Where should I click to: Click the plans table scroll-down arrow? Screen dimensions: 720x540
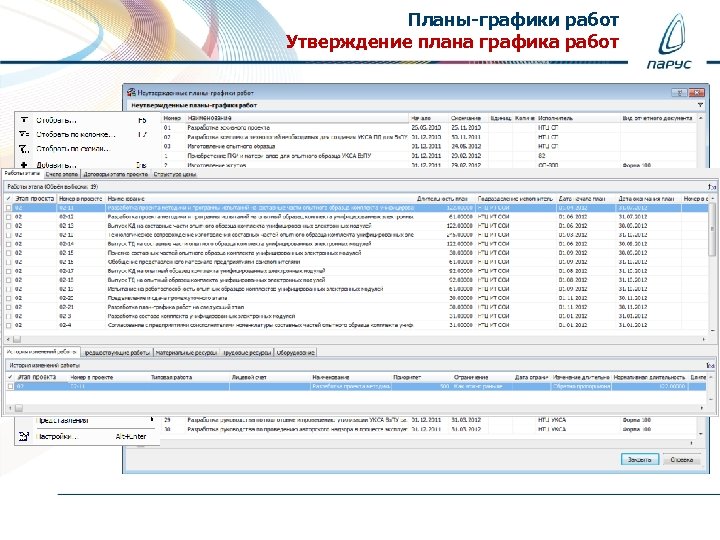click(x=701, y=434)
